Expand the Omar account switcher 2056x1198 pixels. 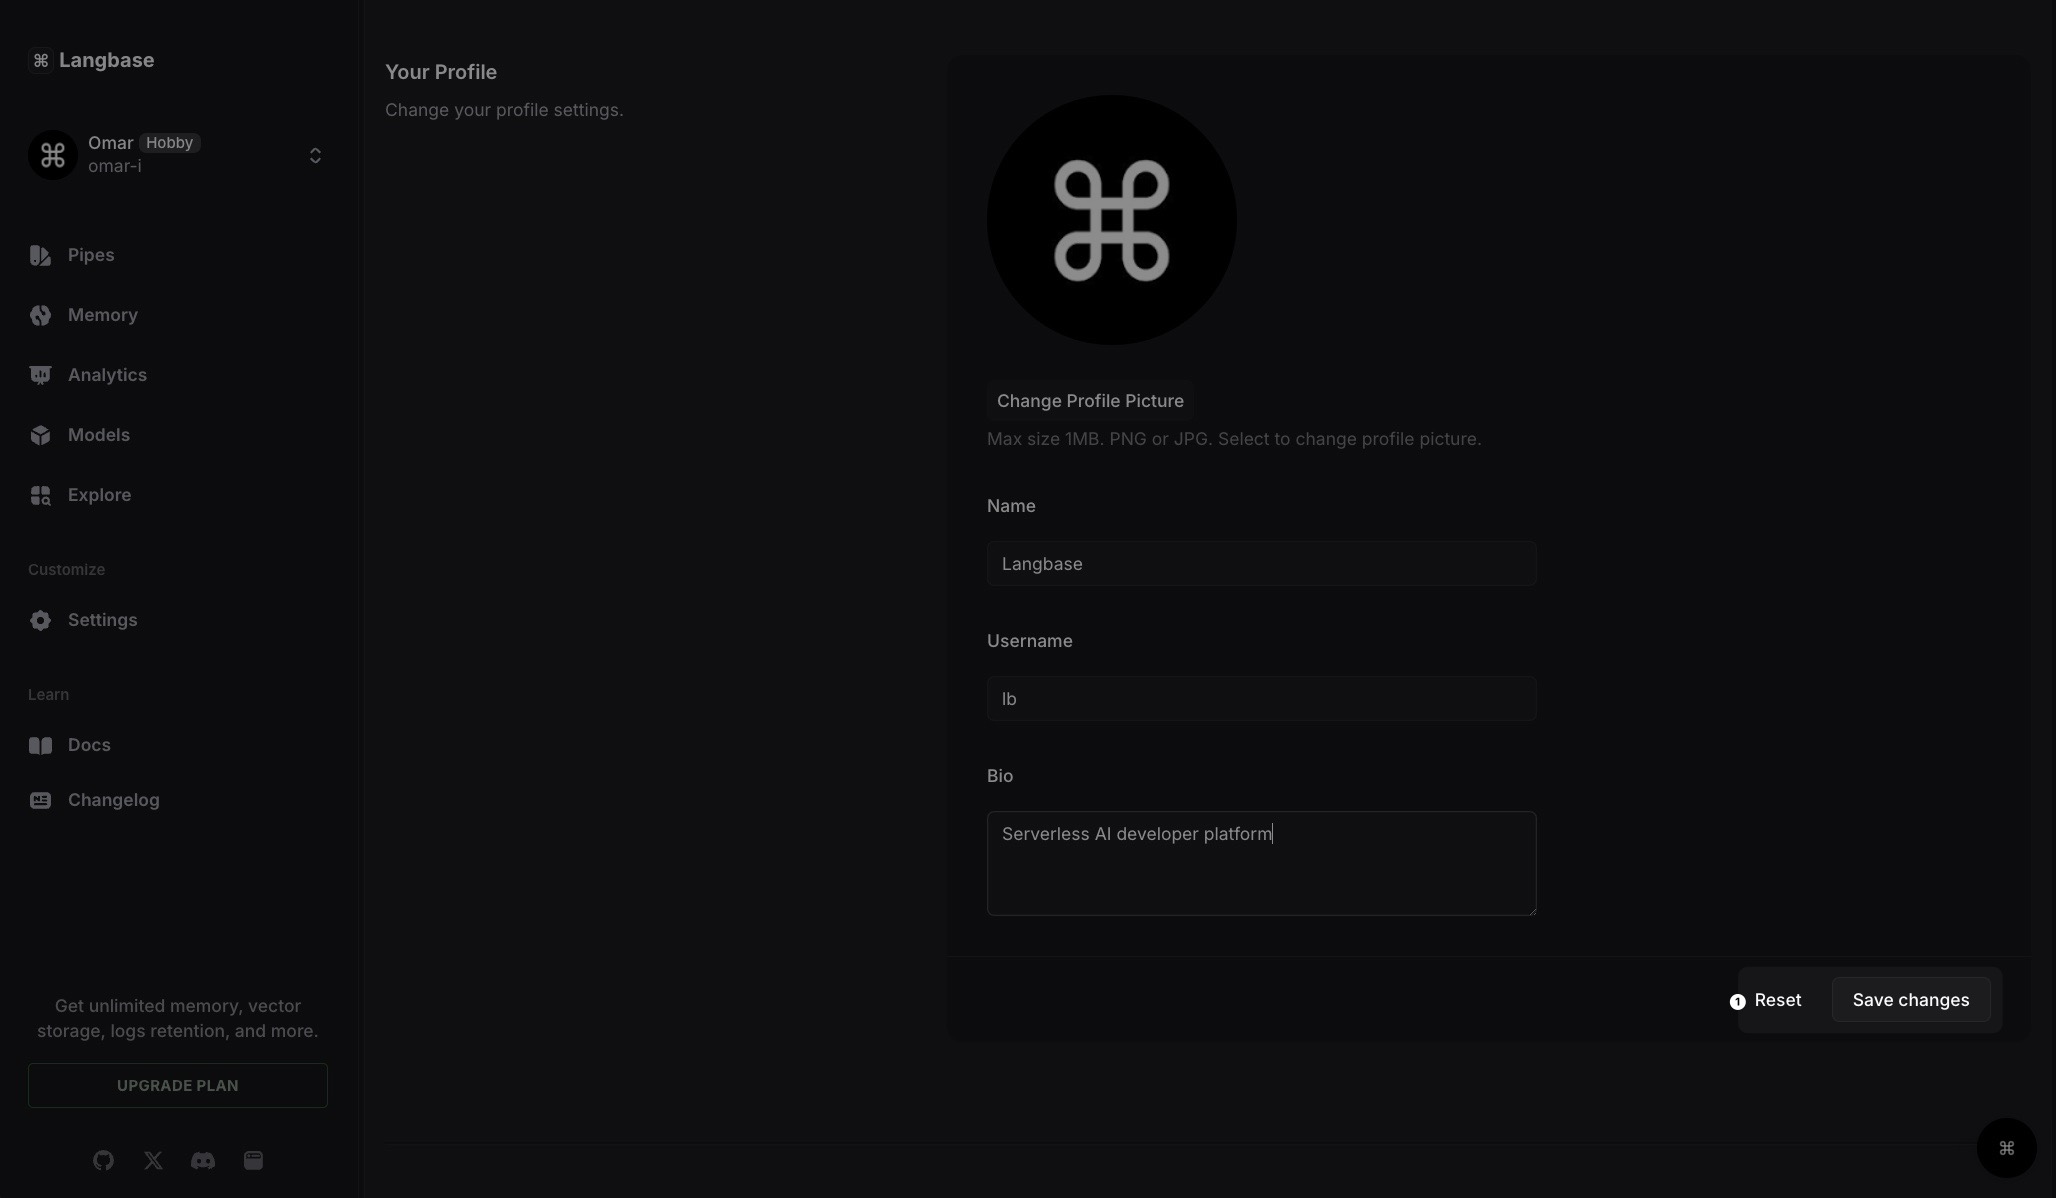(x=314, y=155)
